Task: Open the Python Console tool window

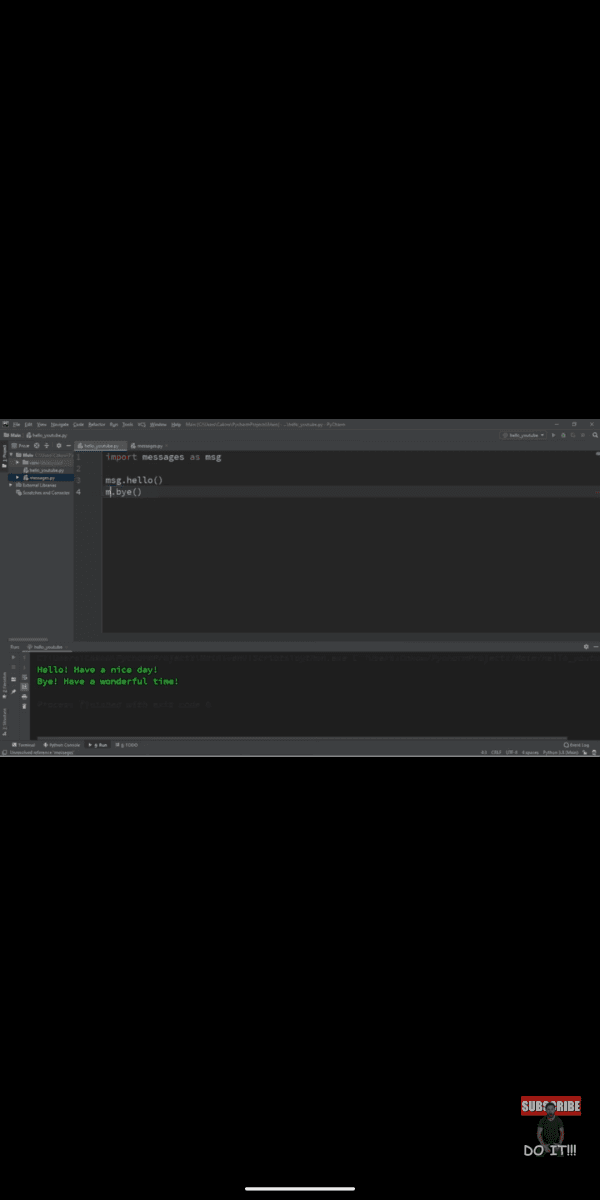Action: pos(63,745)
